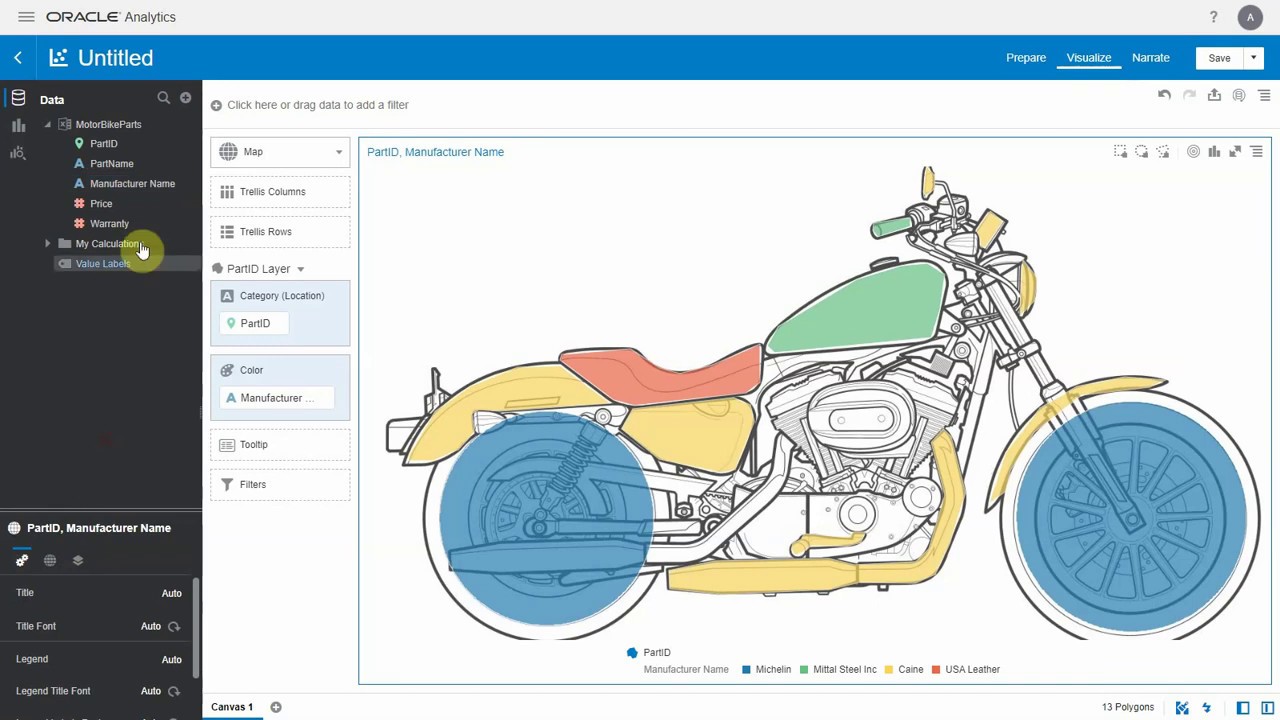Image resolution: width=1280 pixels, height=720 pixels.
Task: Open the Data Layers properties tab
Action: coord(78,560)
